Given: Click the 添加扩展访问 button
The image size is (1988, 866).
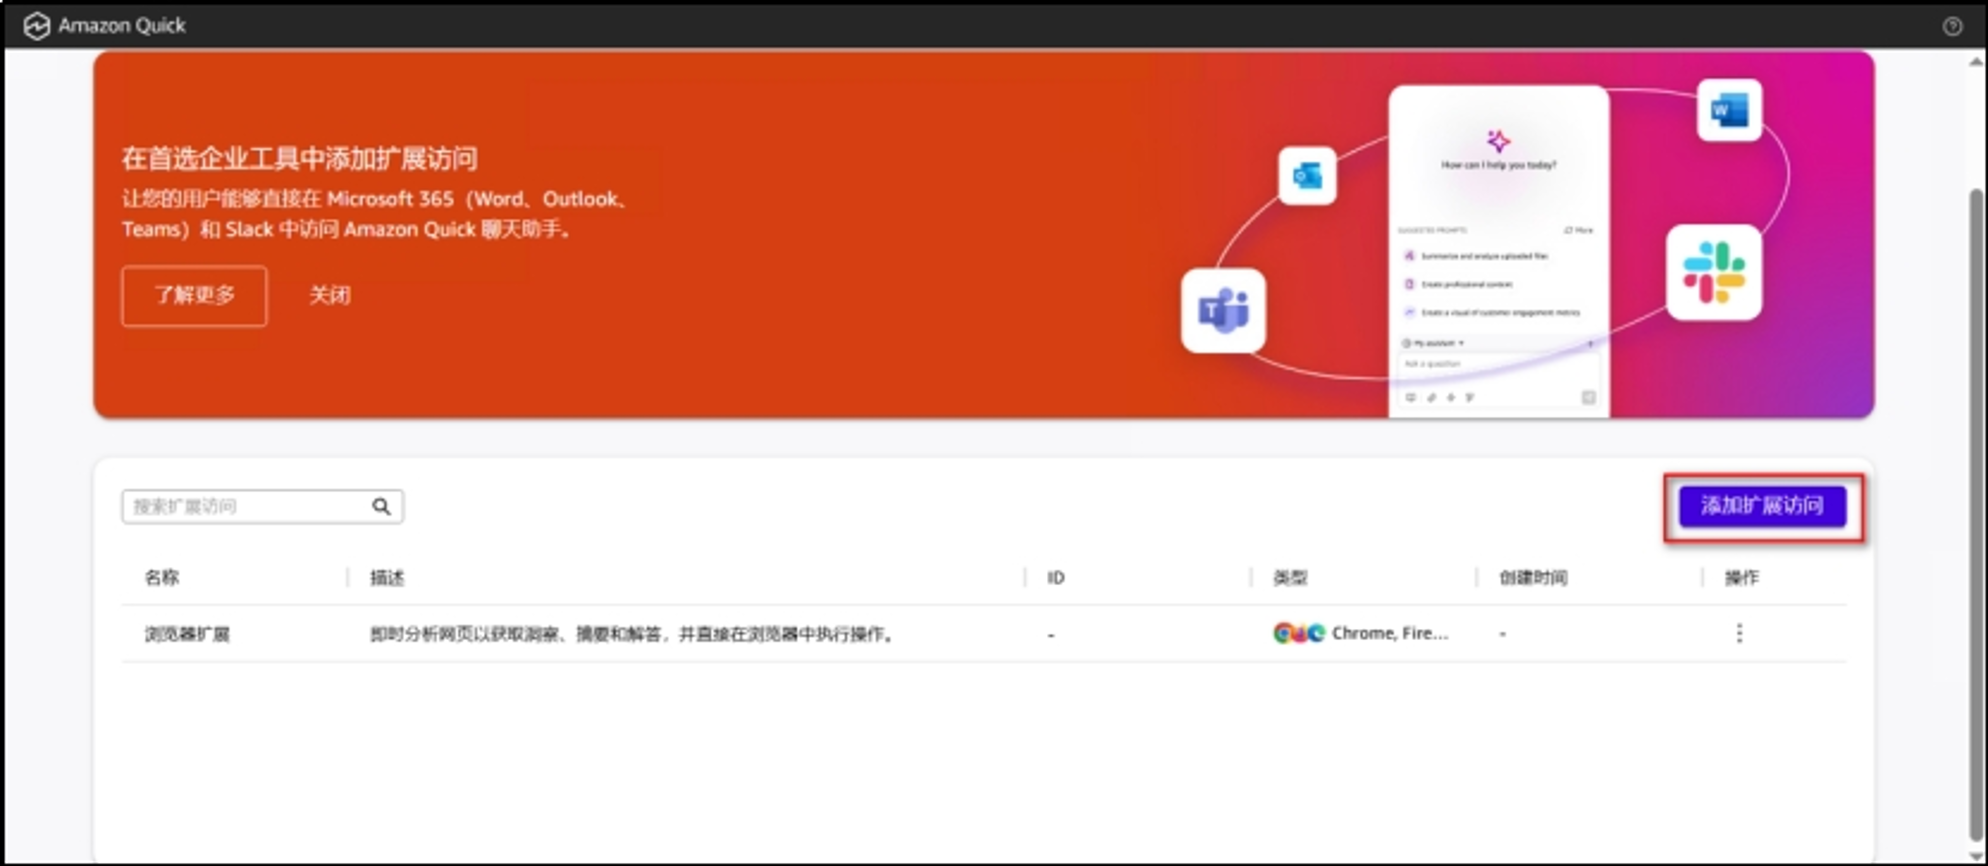Looking at the screenshot, I should [1762, 506].
